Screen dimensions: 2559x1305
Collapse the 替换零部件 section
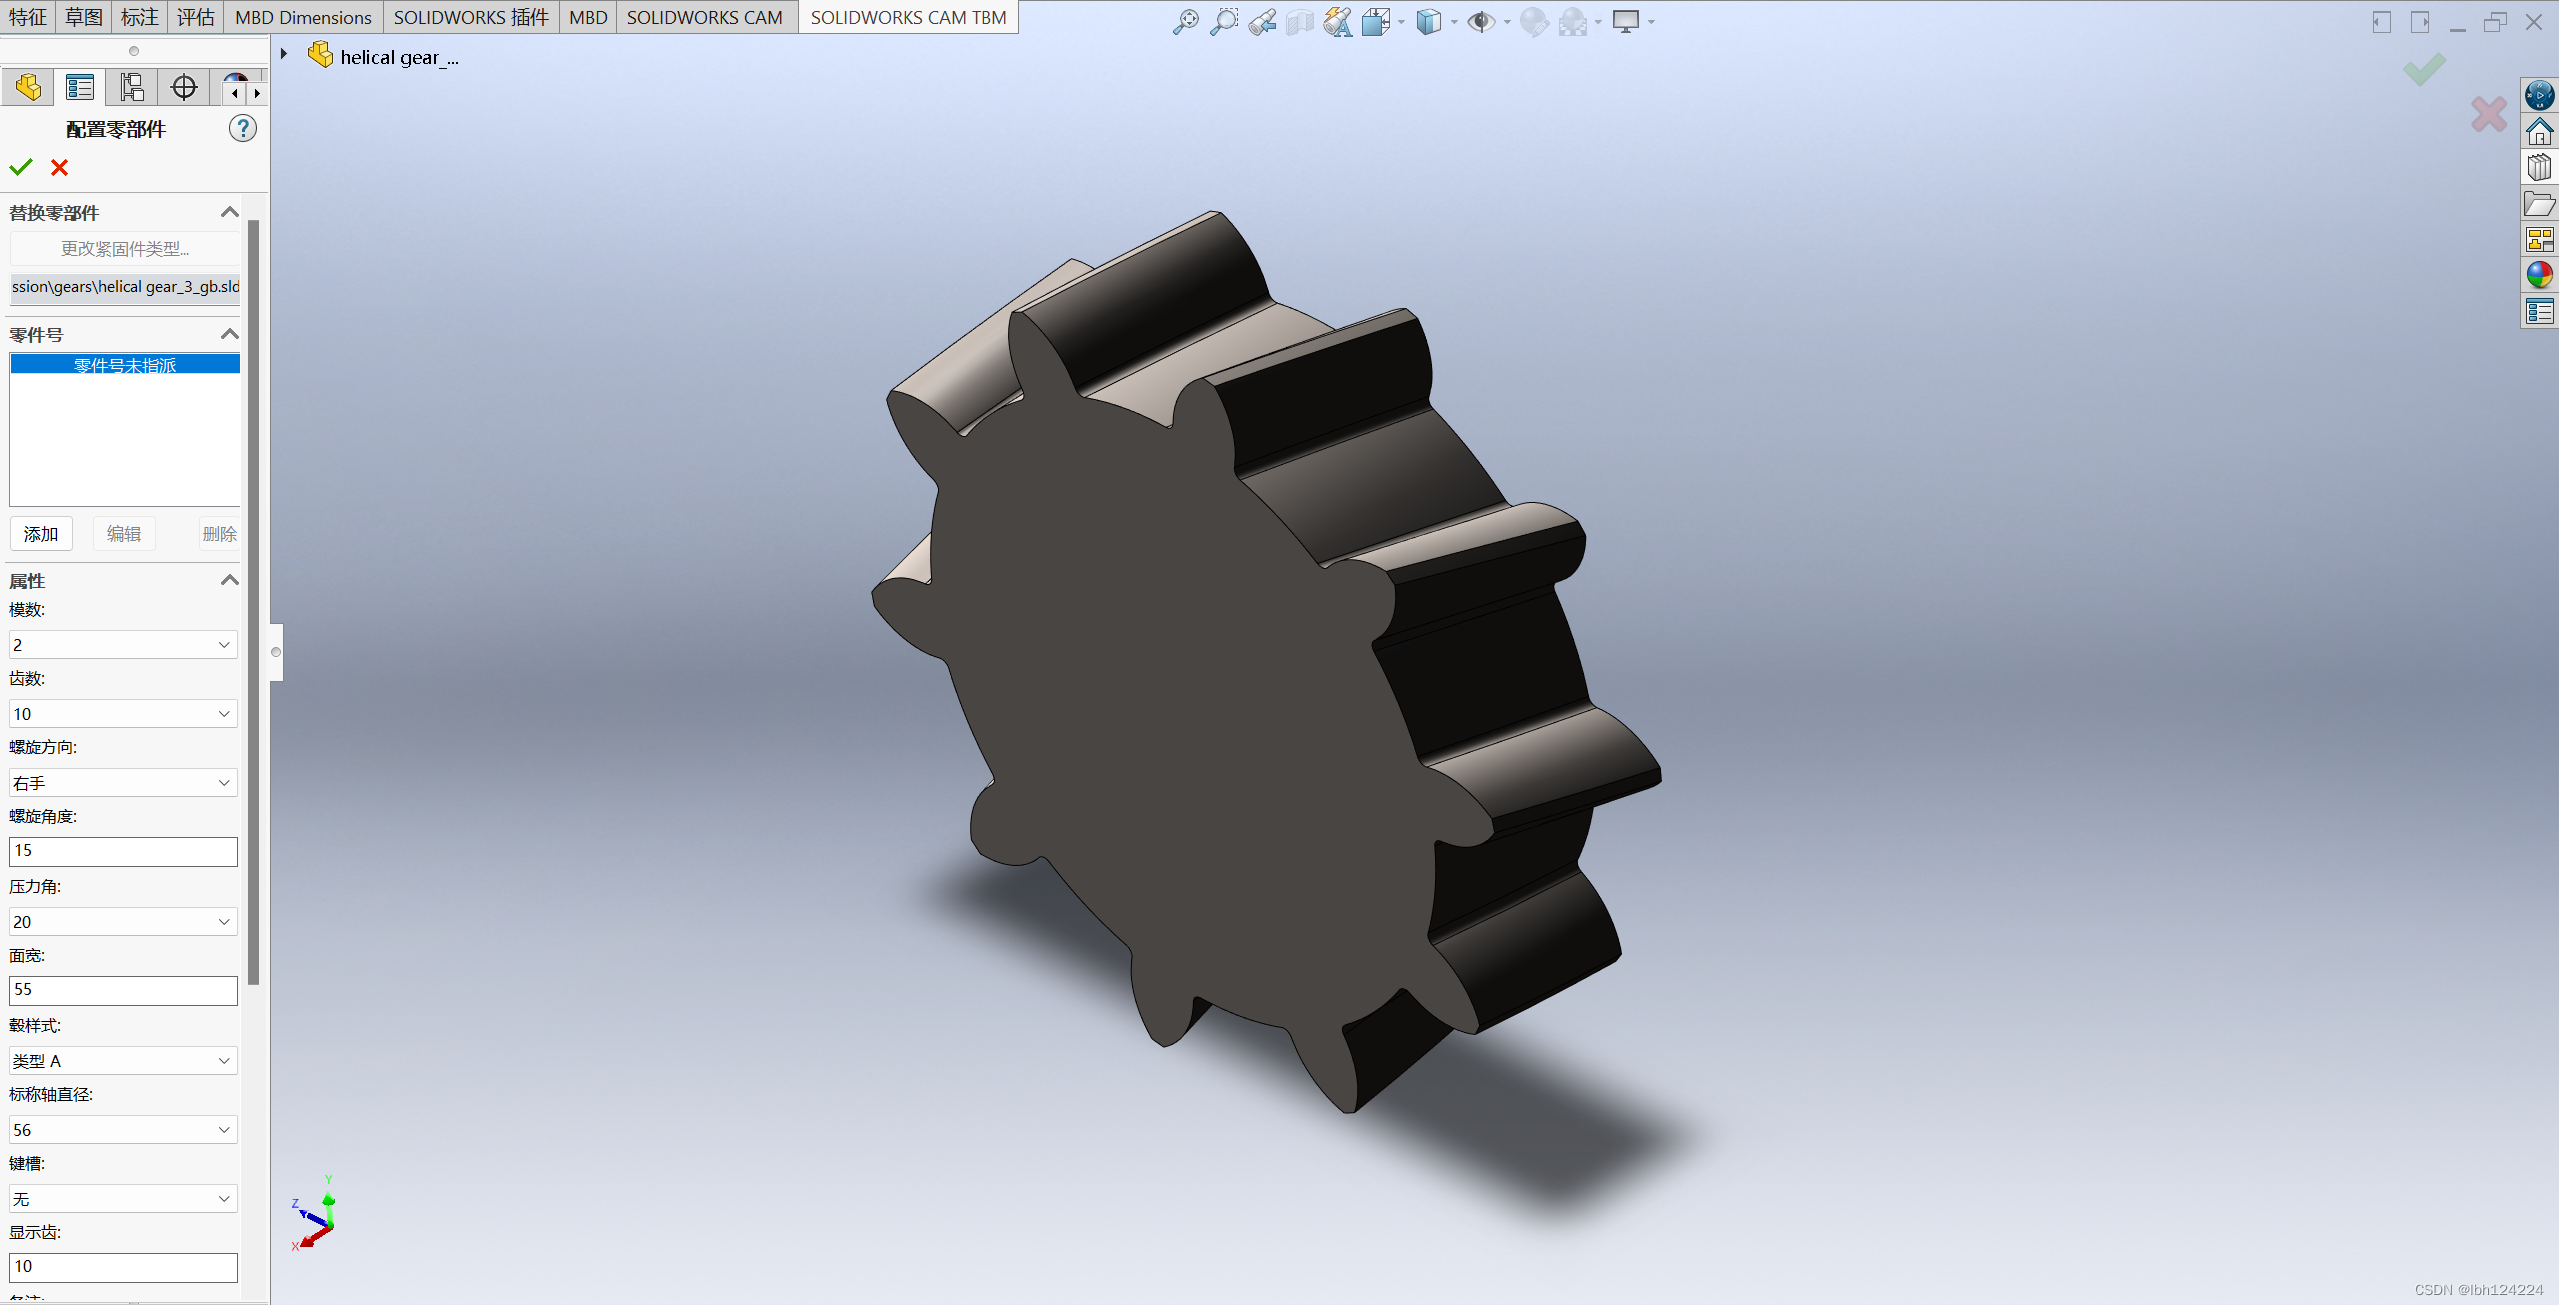coord(229,212)
